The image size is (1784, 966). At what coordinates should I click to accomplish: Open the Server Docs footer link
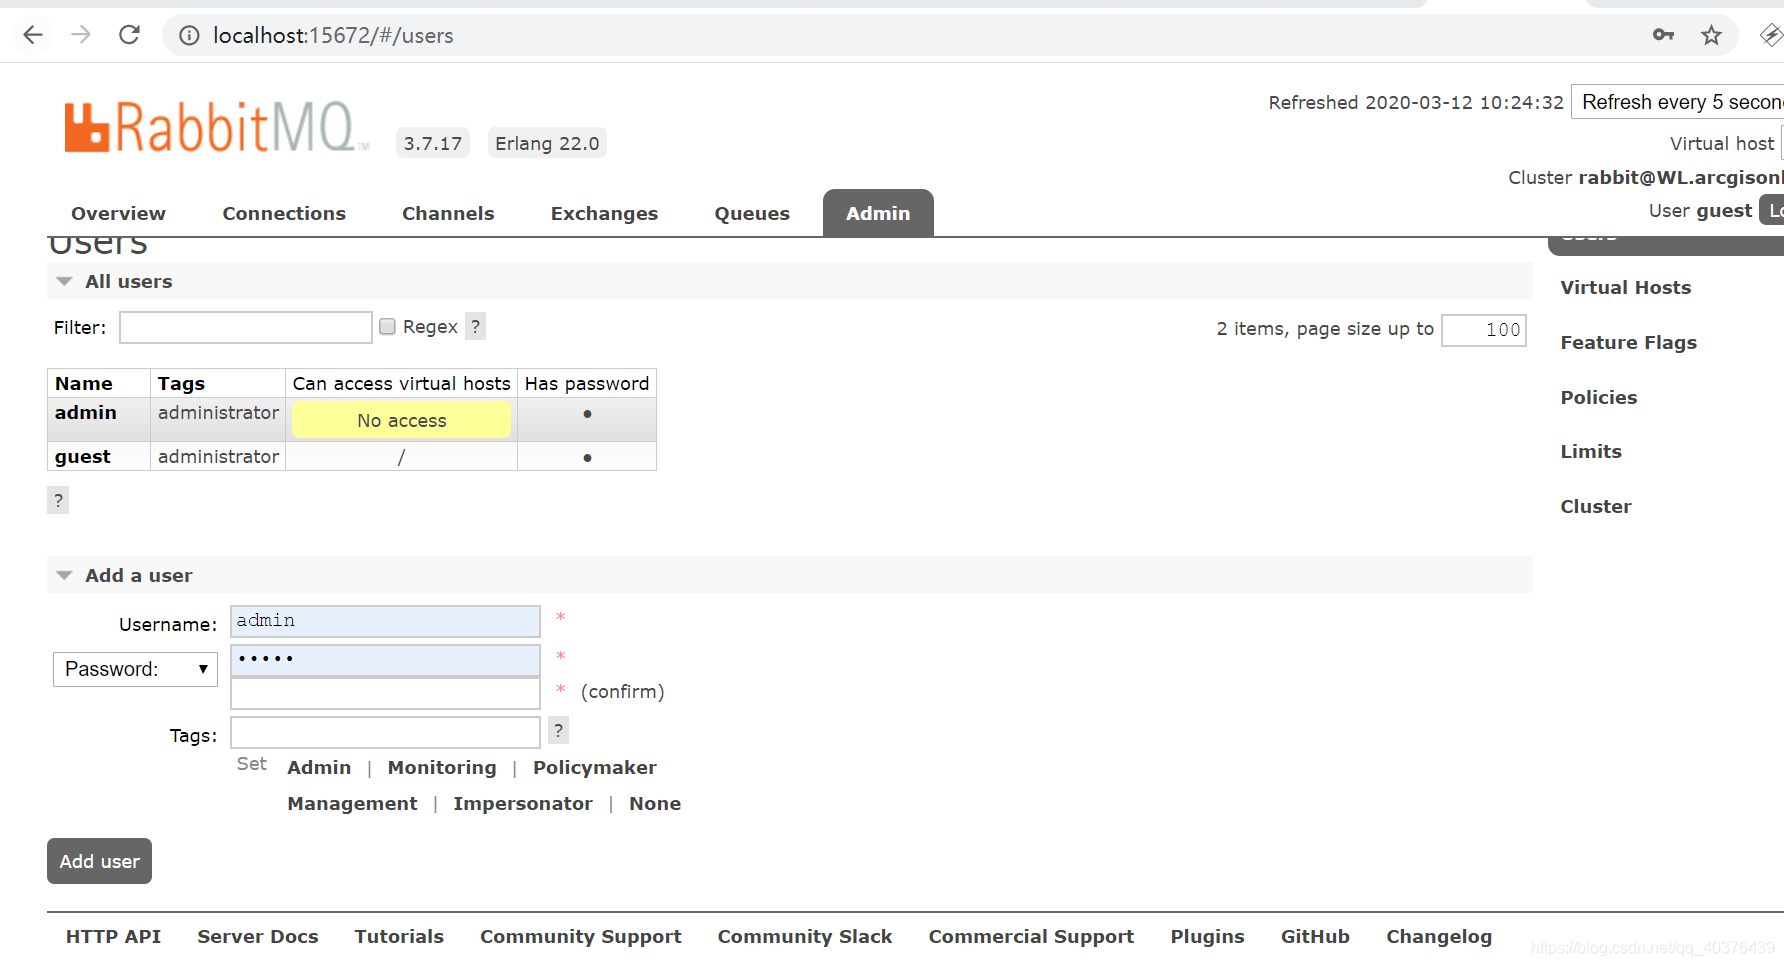tap(258, 936)
